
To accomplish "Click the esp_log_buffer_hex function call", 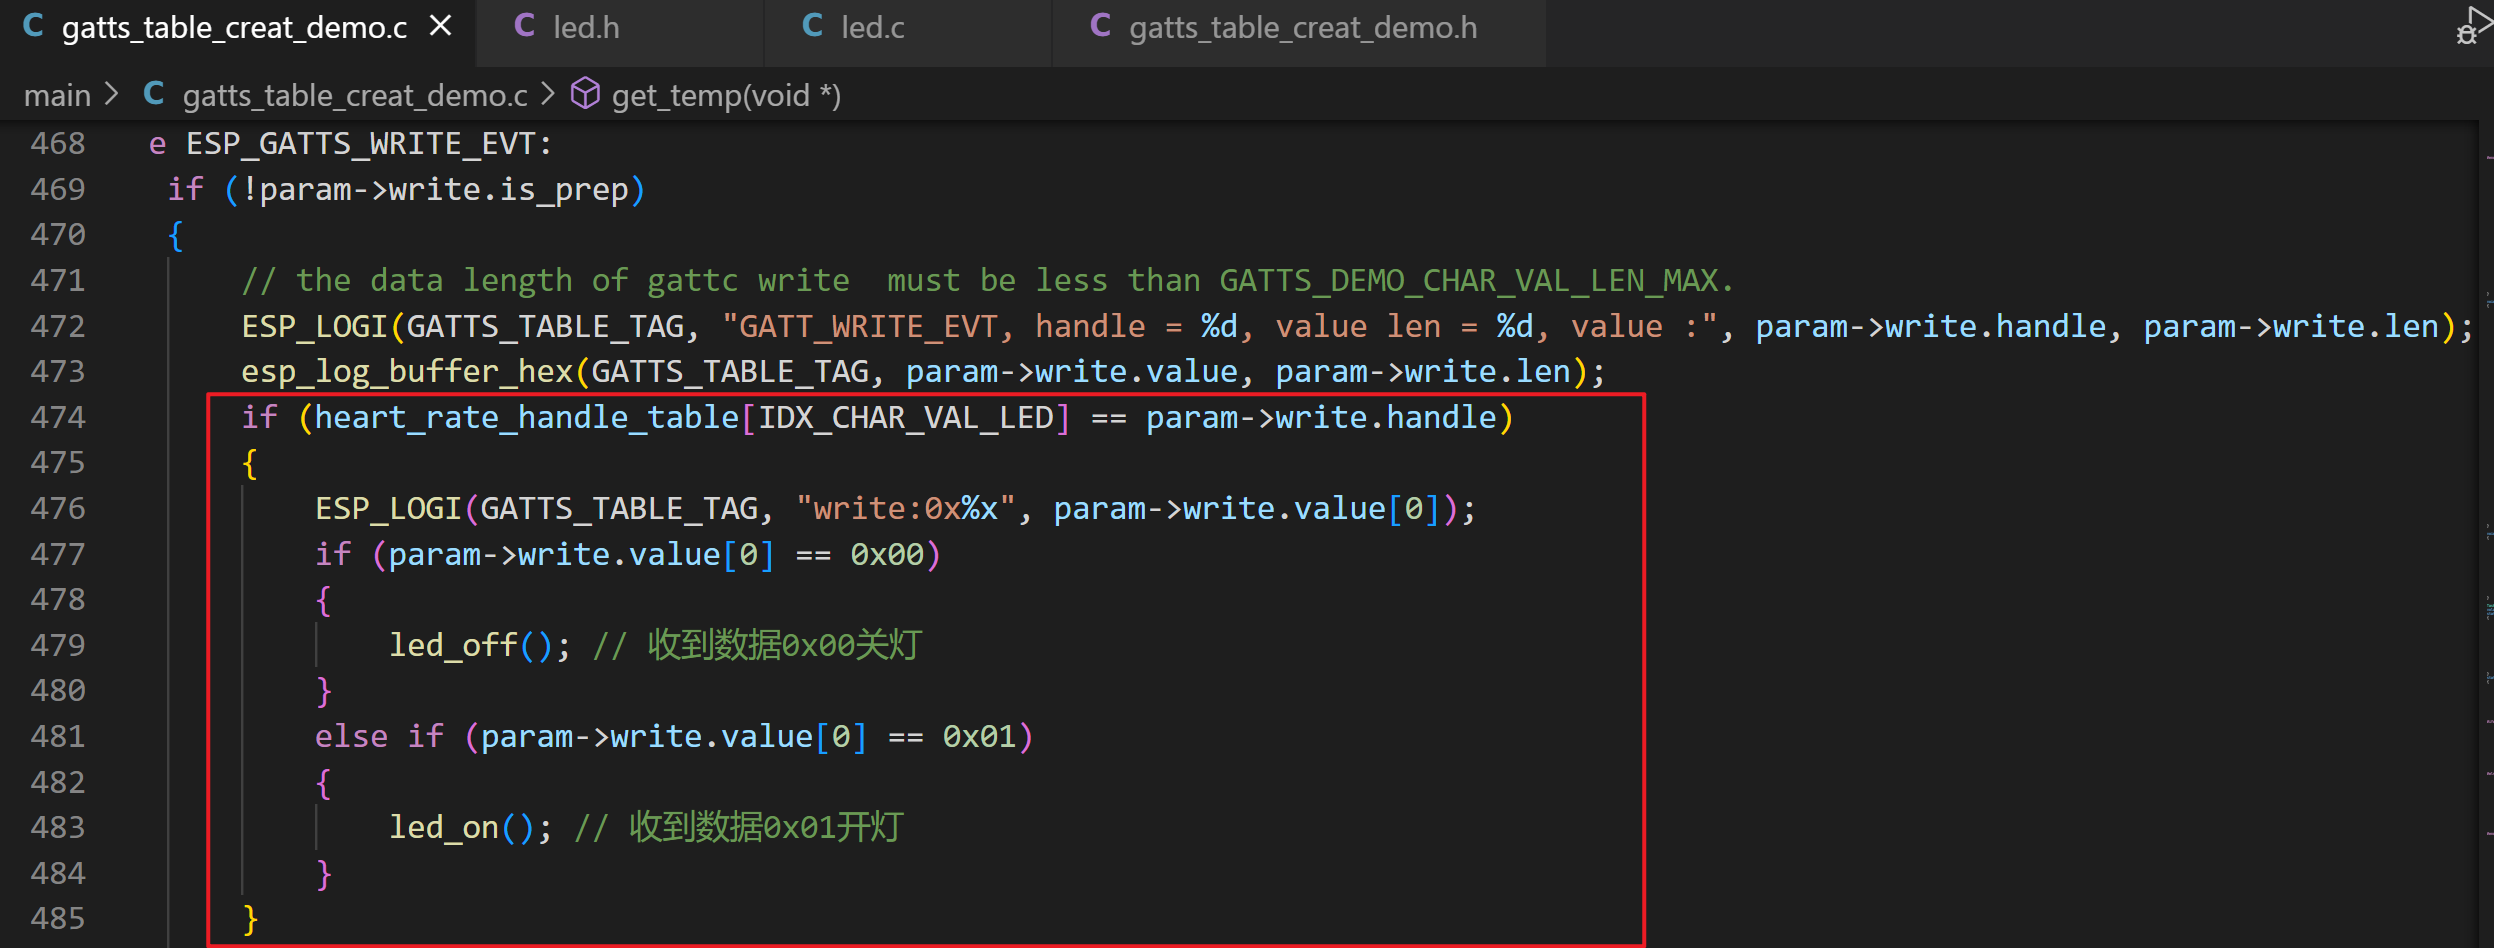I will pyautogui.click(x=406, y=372).
